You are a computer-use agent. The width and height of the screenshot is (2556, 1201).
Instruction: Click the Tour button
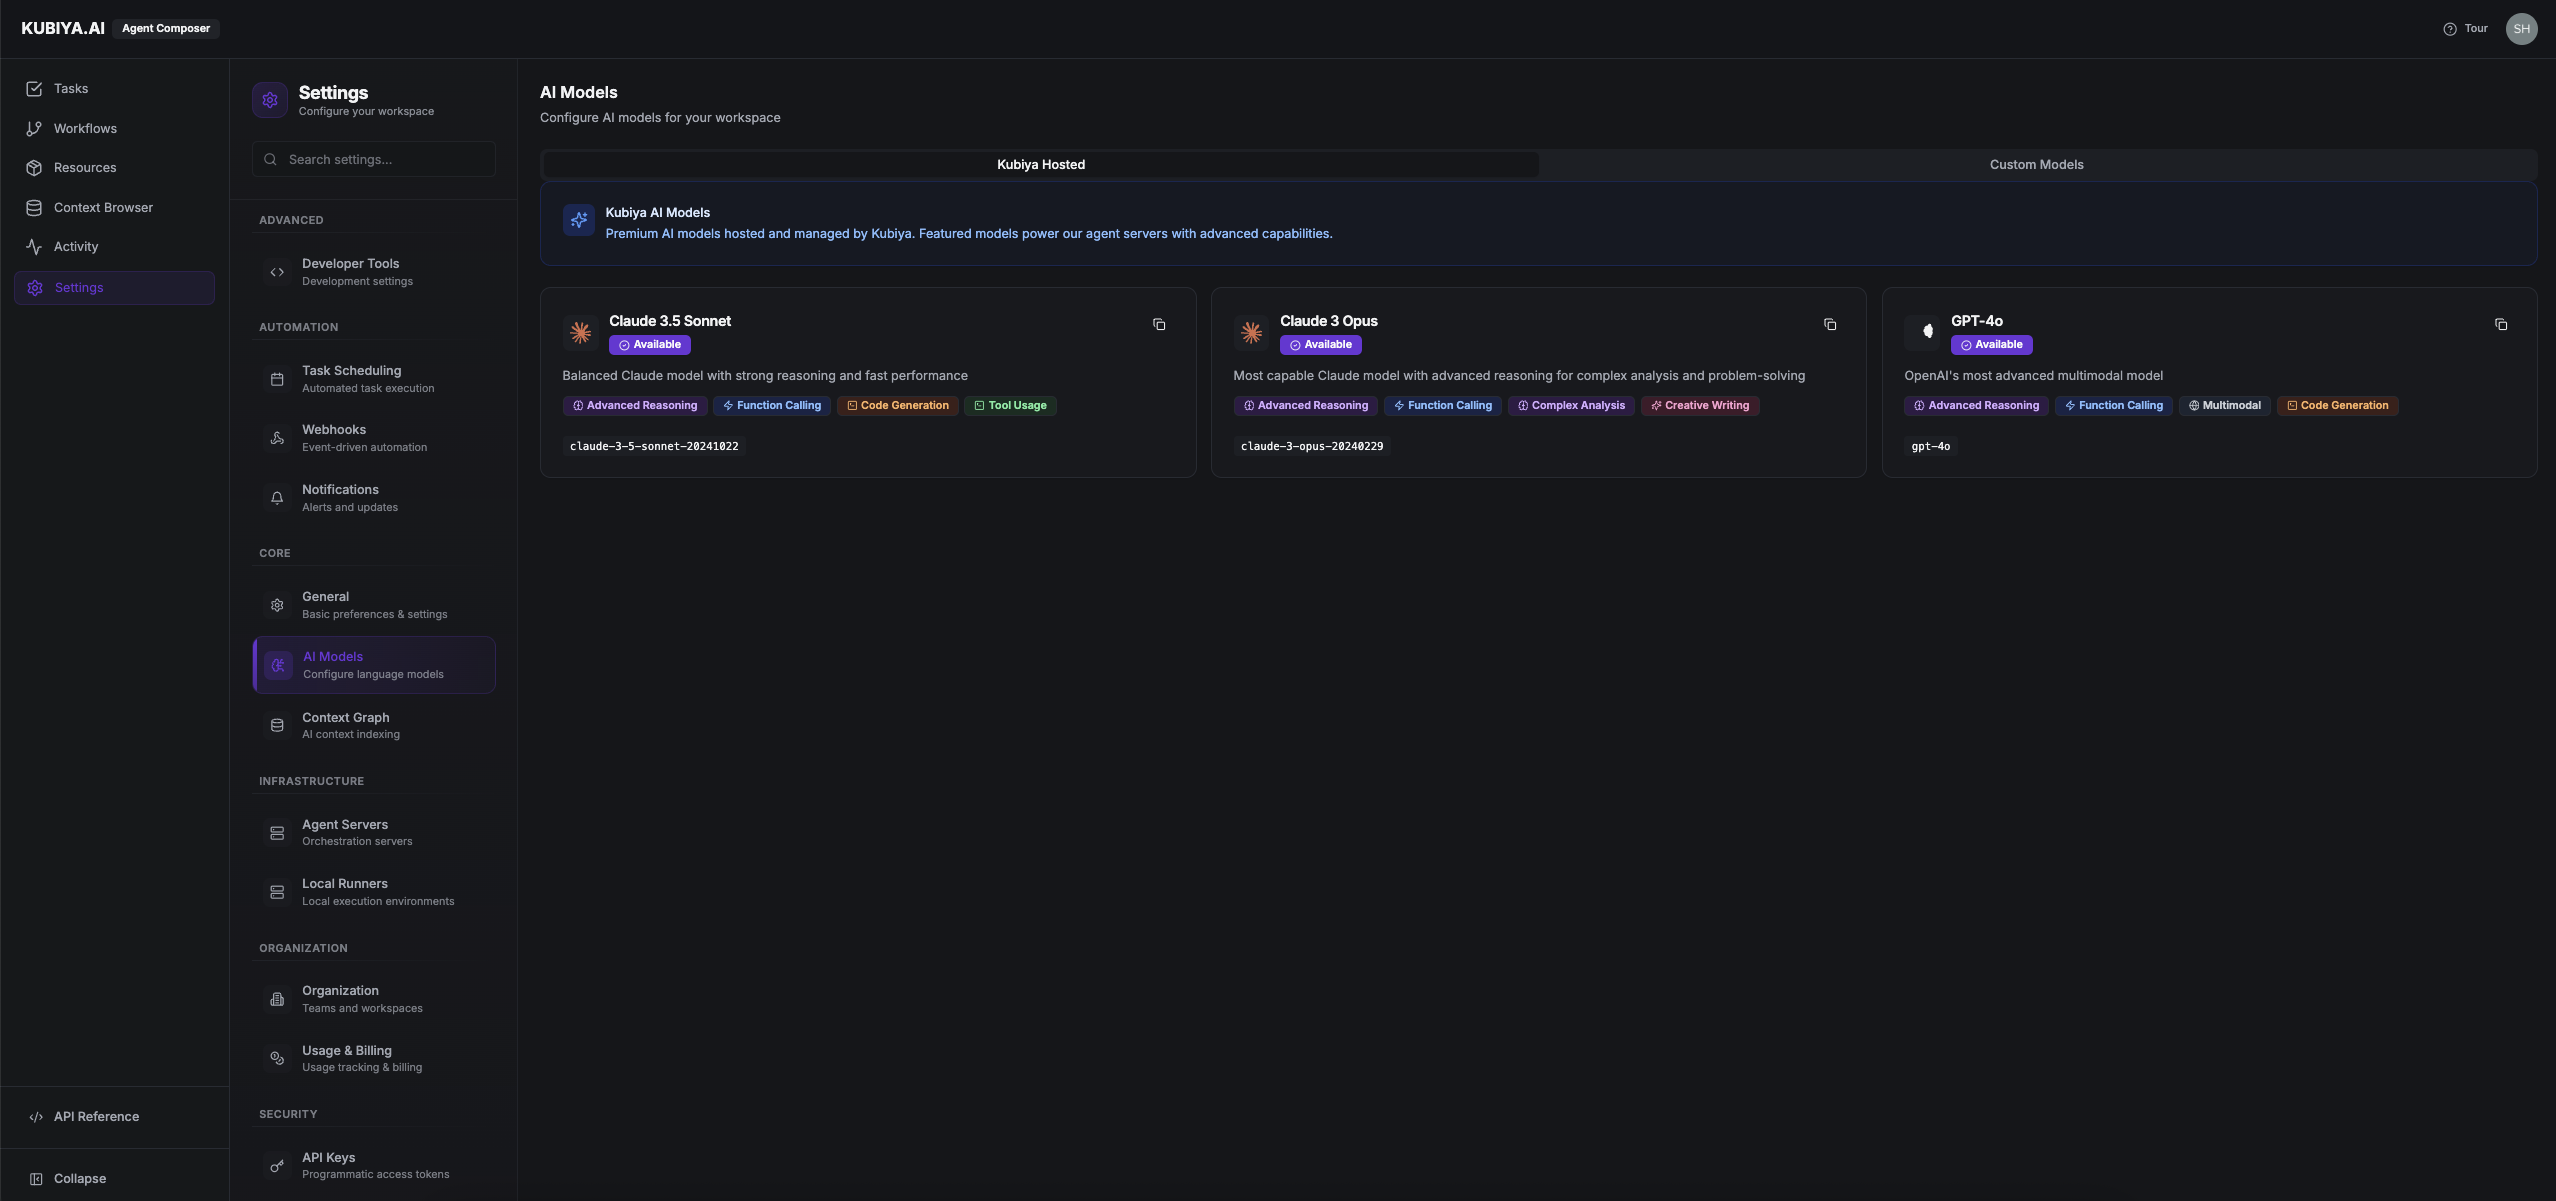coord(2465,29)
